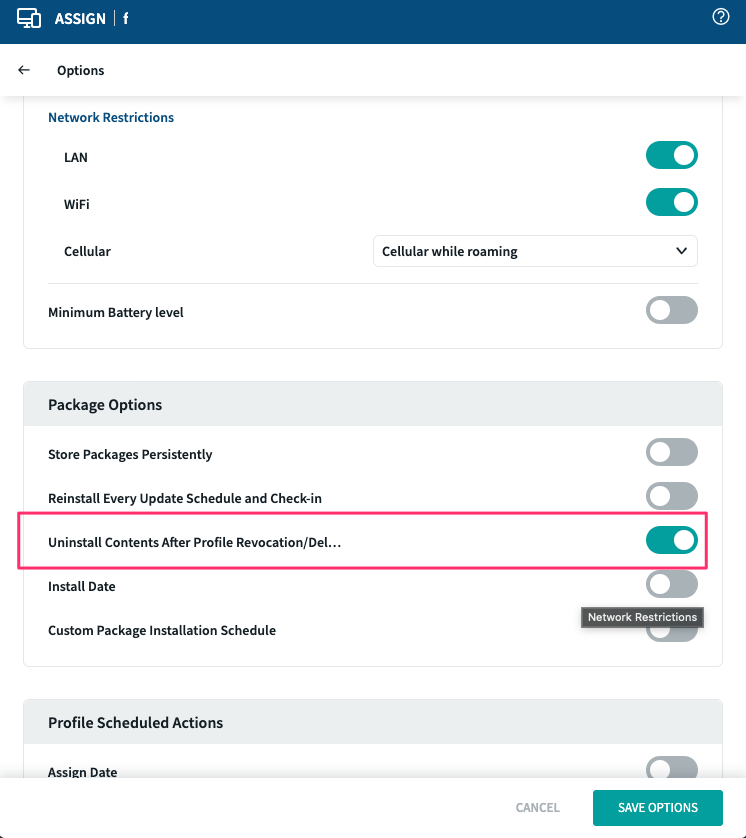Turn off the WiFi switch

click(x=671, y=203)
